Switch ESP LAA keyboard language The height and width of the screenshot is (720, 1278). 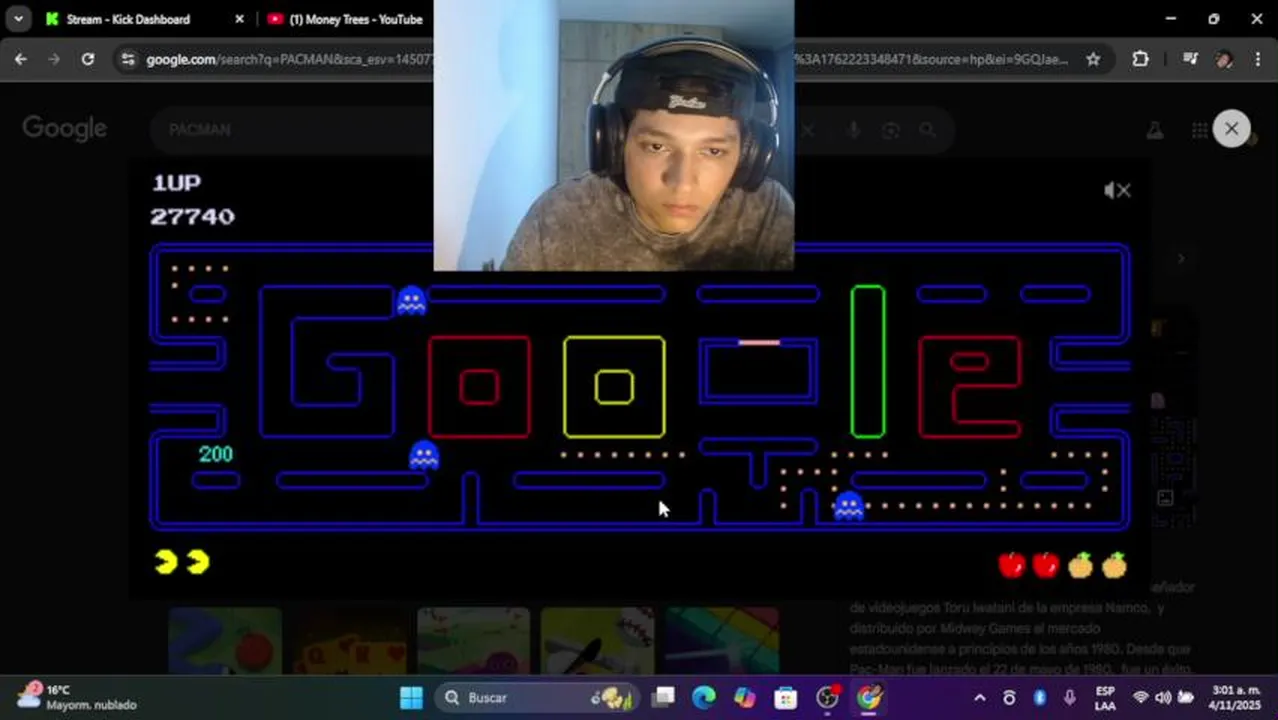coord(1105,697)
